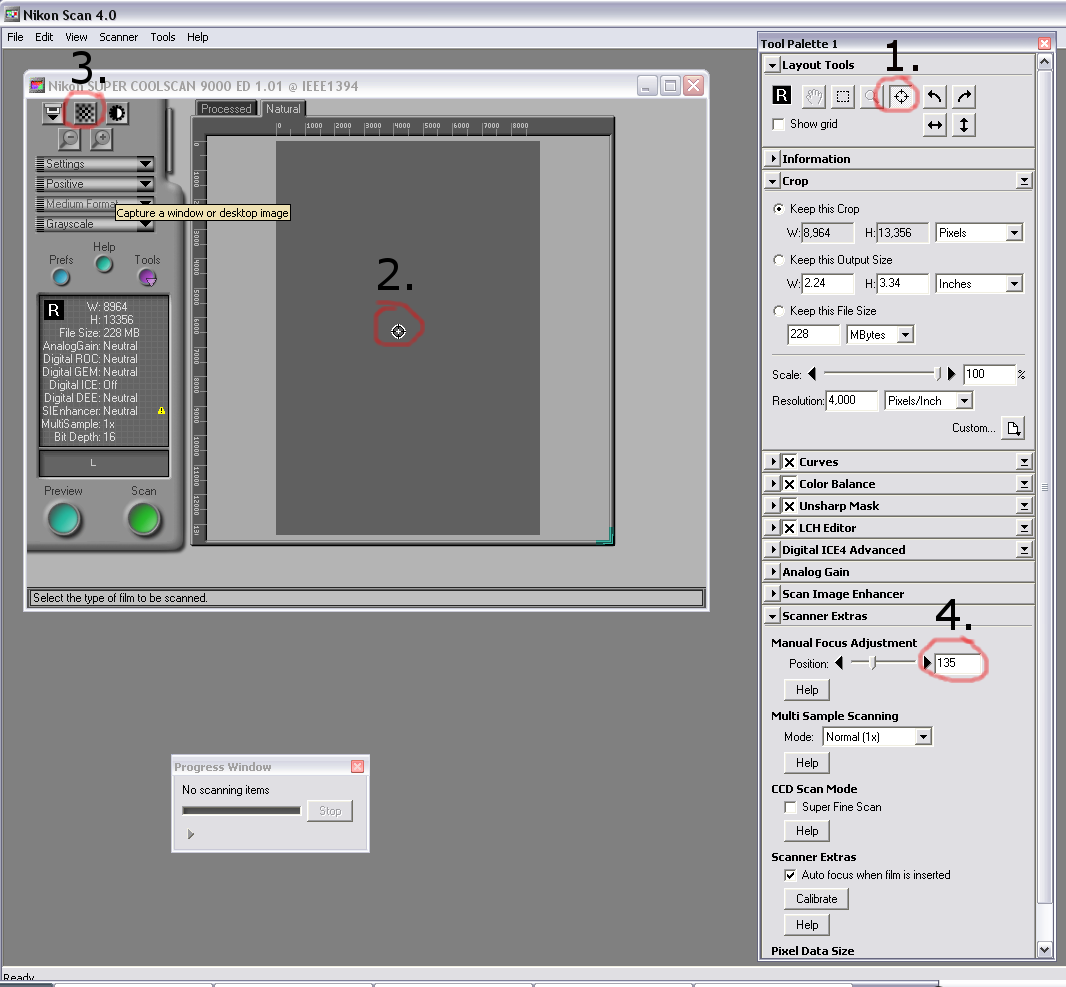The width and height of the screenshot is (1066, 987).
Task: Decrease Scale with left arrow
Action: pos(812,374)
